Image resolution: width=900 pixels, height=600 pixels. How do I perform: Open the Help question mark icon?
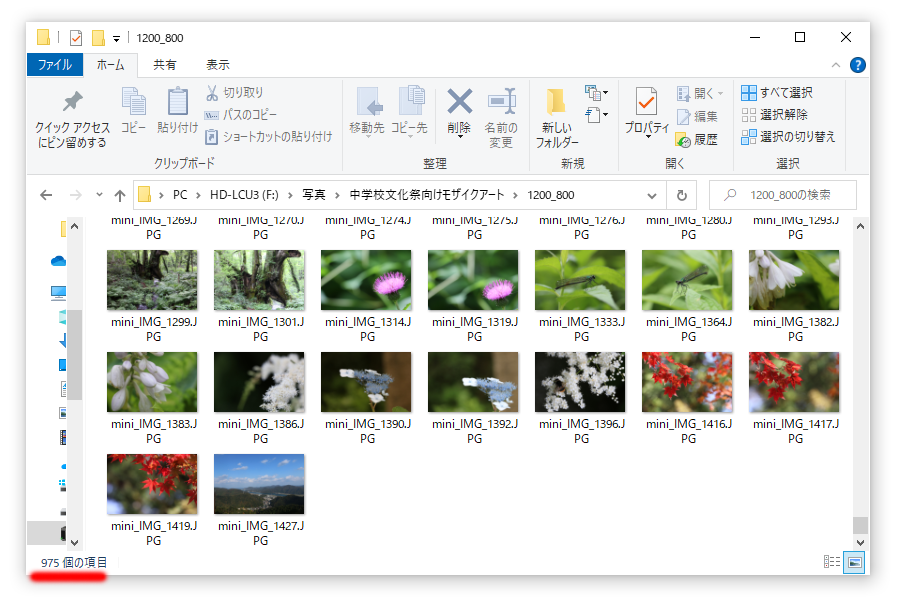click(x=858, y=65)
